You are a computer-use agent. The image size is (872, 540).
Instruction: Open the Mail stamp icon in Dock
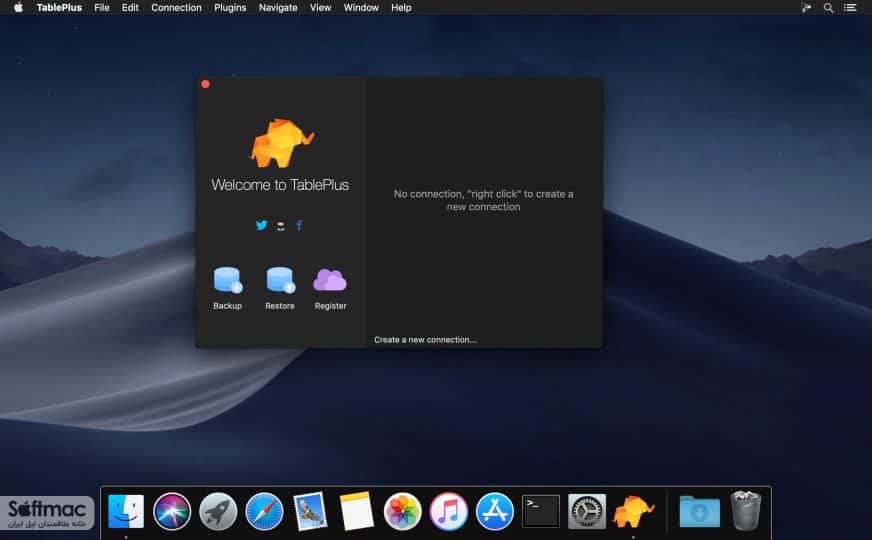point(310,511)
